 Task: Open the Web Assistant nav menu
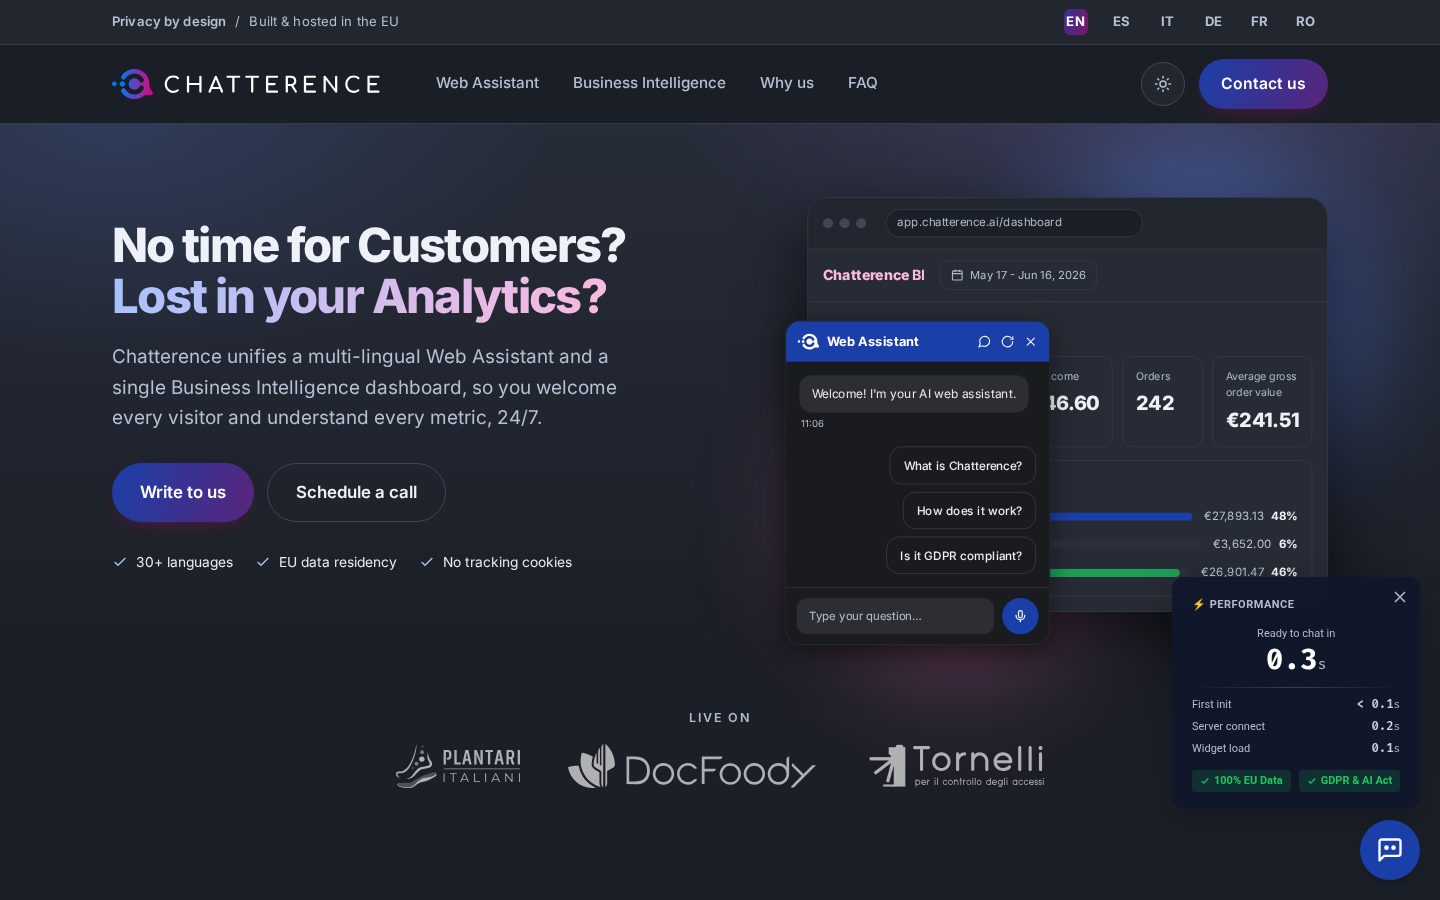click(487, 83)
